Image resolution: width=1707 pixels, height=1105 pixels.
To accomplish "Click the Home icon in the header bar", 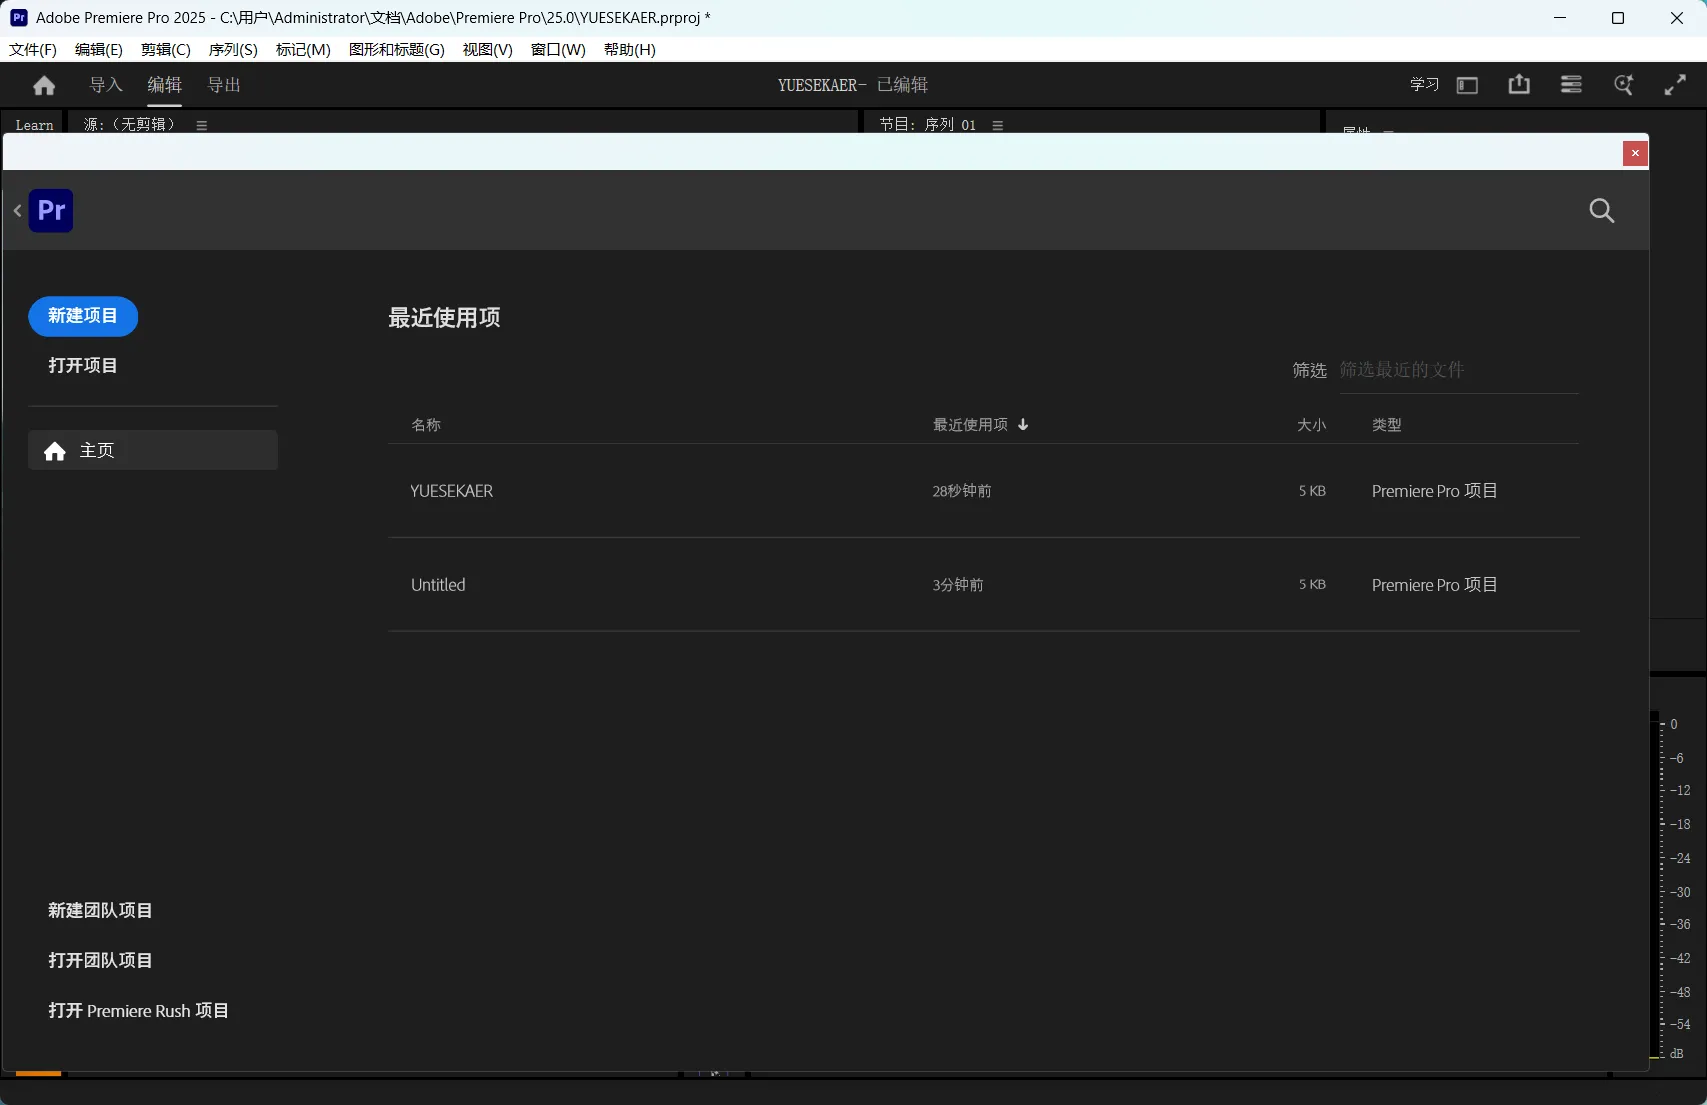I will tap(44, 86).
